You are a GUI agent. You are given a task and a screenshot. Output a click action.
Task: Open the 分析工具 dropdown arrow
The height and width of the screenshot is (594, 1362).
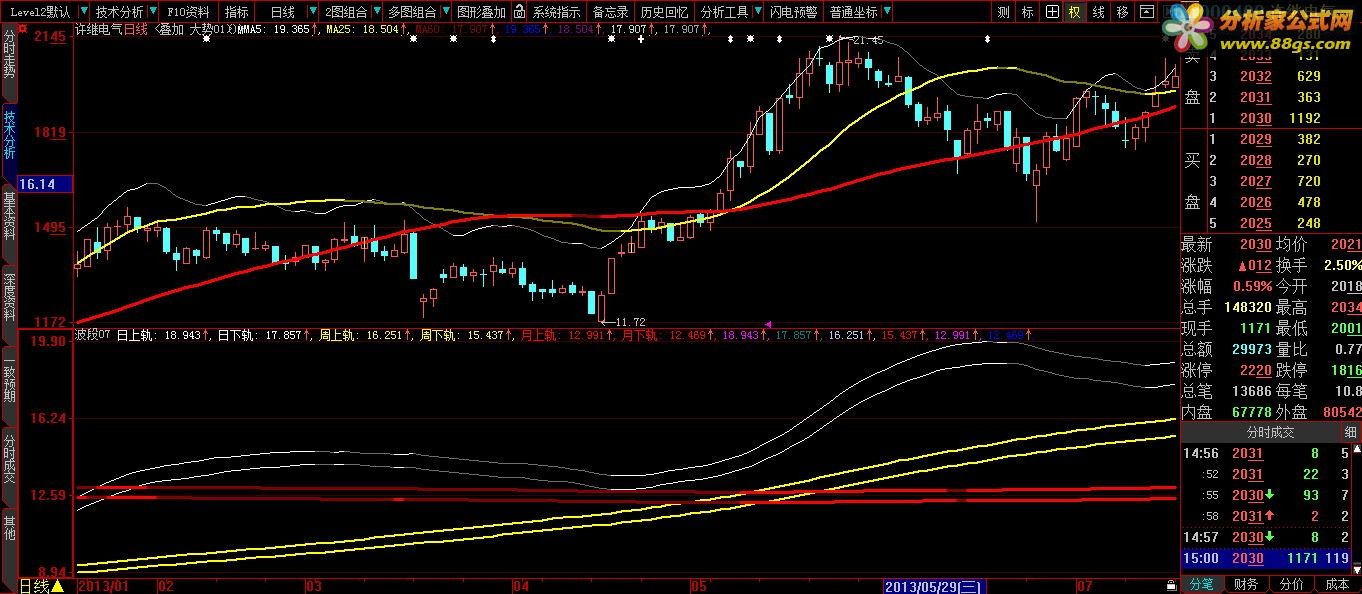756,12
